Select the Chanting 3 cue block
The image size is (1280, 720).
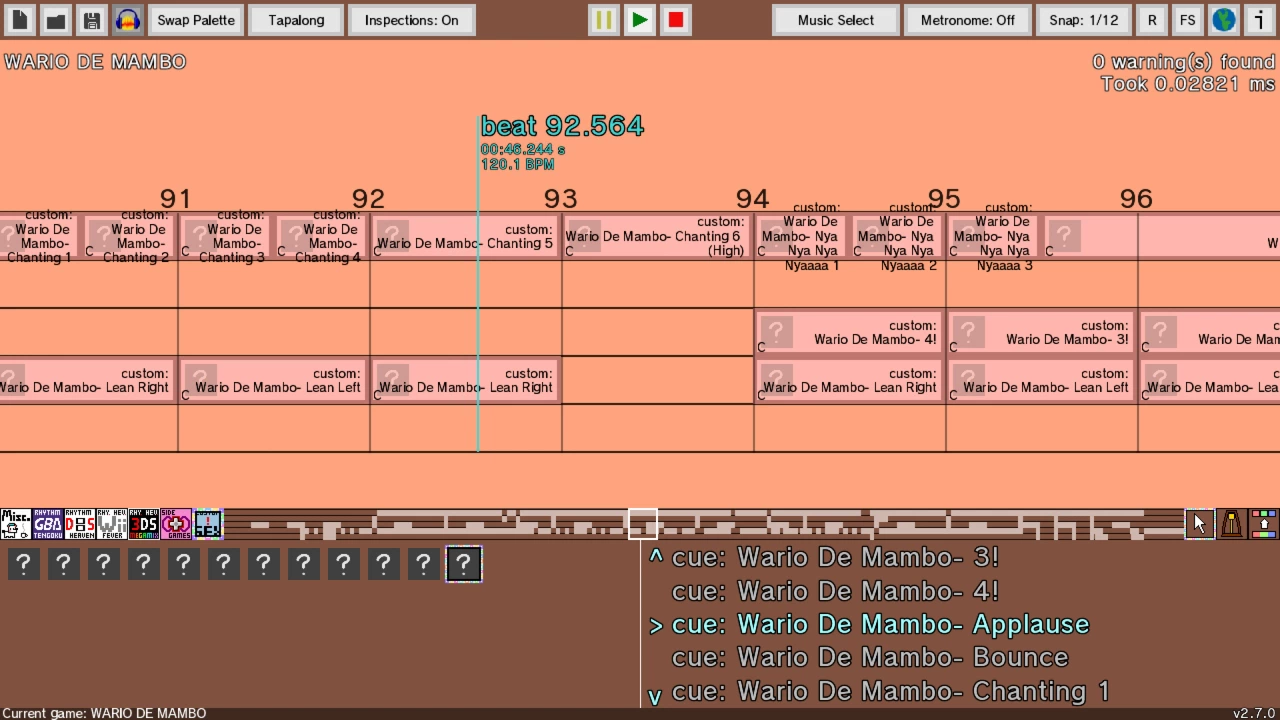click(x=225, y=236)
